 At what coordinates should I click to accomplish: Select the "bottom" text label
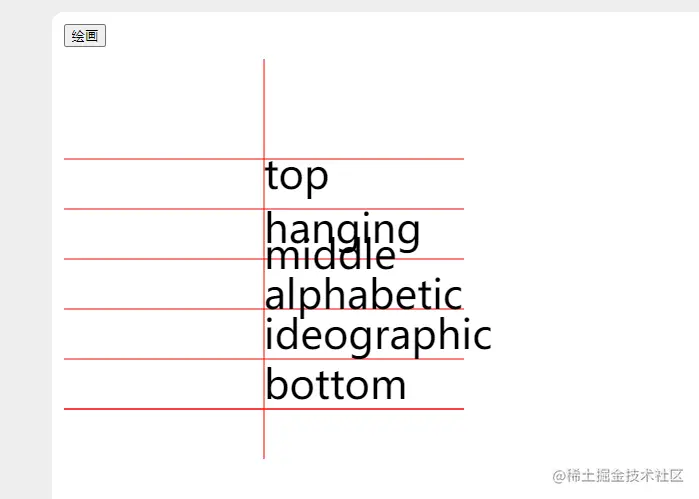click(335, 385)
